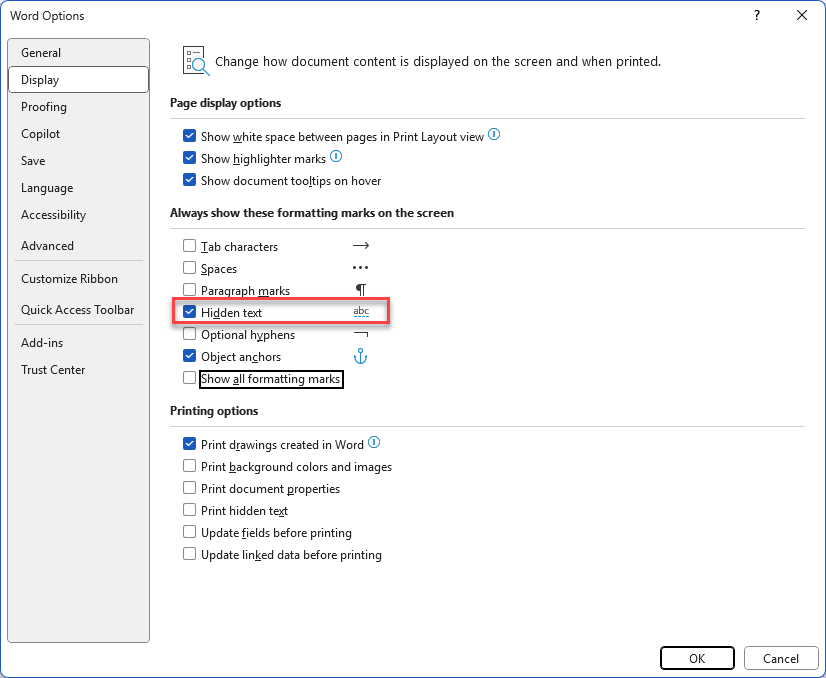Viewport: 826px width, 678px height.
Task: Click the blue object anchor symbol
Action: pyautogui.click(x=360, y=357)
